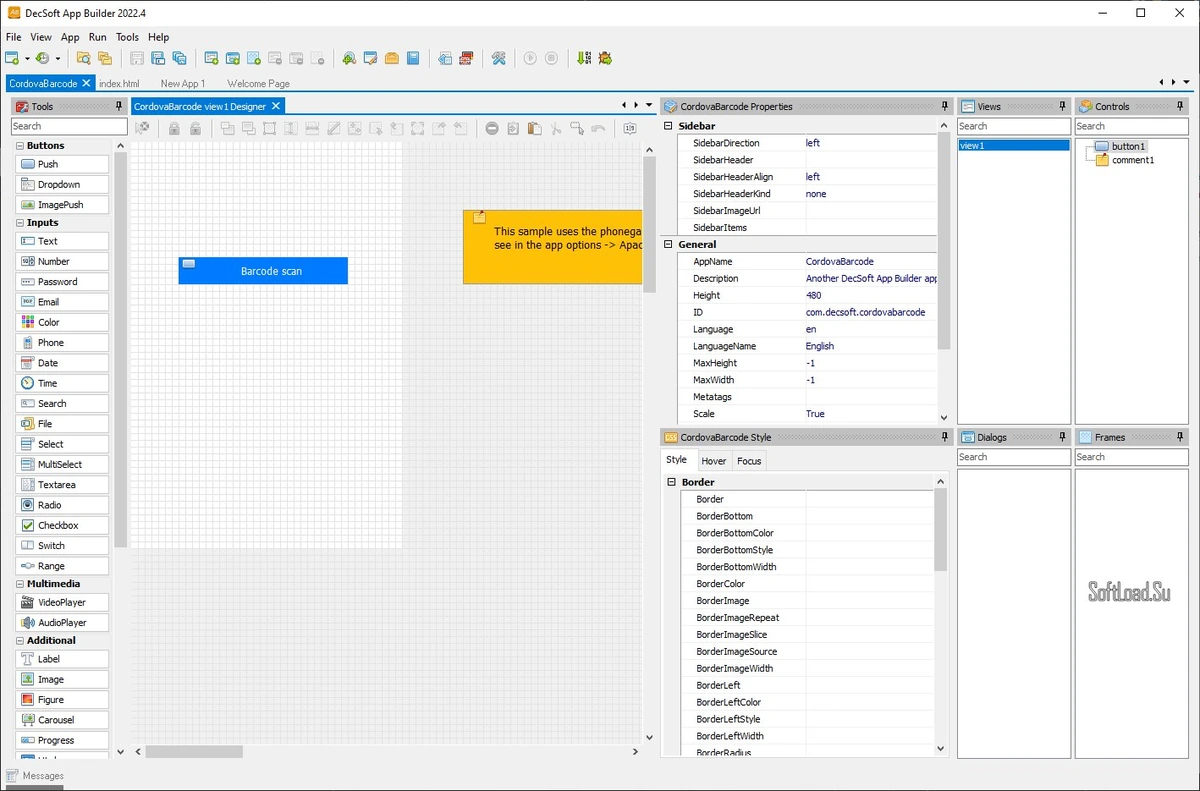
Task: Select the Radio input tool
Action: click(x=62, y=505)
